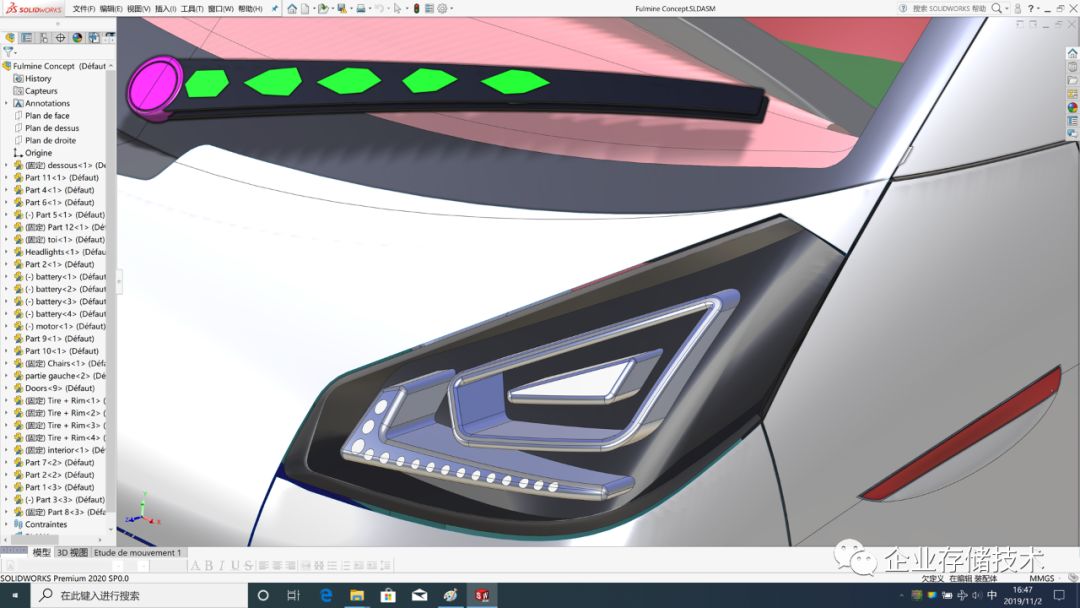Toggle underline in the text formatting bar

(234, 564)
